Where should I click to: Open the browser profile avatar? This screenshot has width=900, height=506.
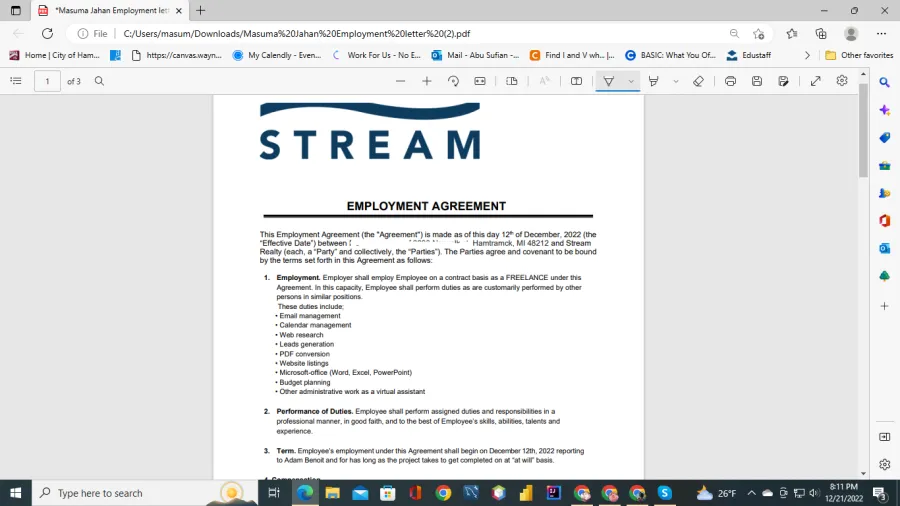(x=851, y=33)
